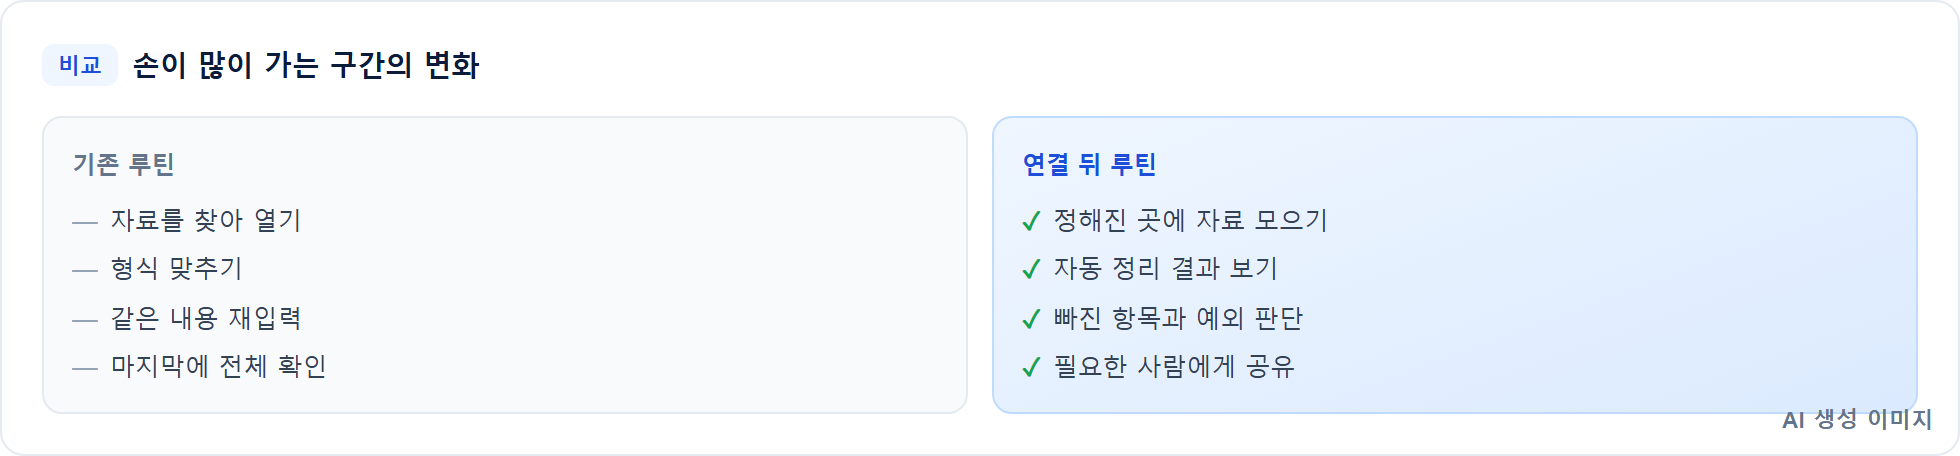Click the 비교 badge label
Screen dimensions: 1960x456
pyautogui.click(x=80, y=65)
